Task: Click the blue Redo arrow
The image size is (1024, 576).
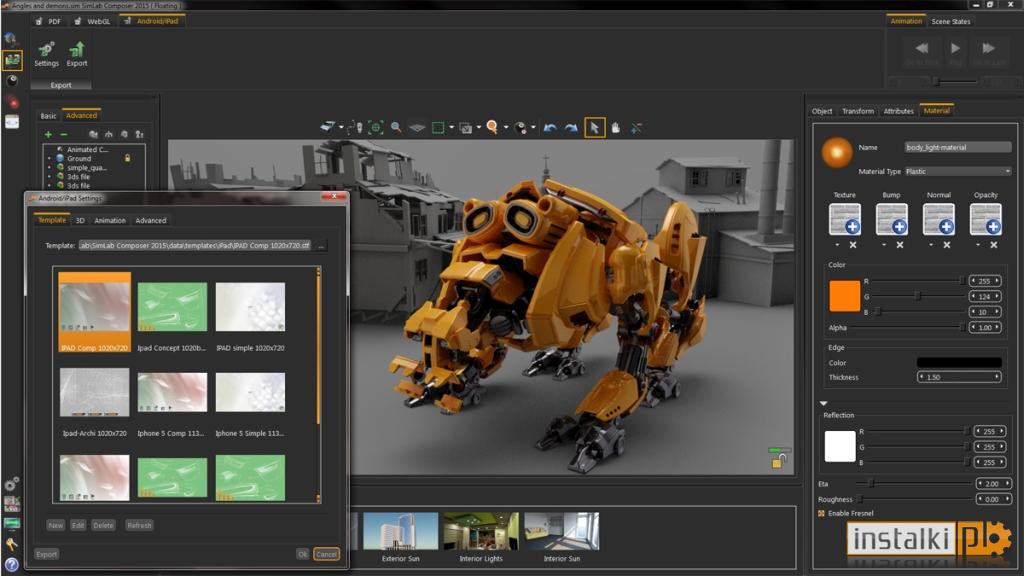Action: pyautogui.click(x=571, y=128)
